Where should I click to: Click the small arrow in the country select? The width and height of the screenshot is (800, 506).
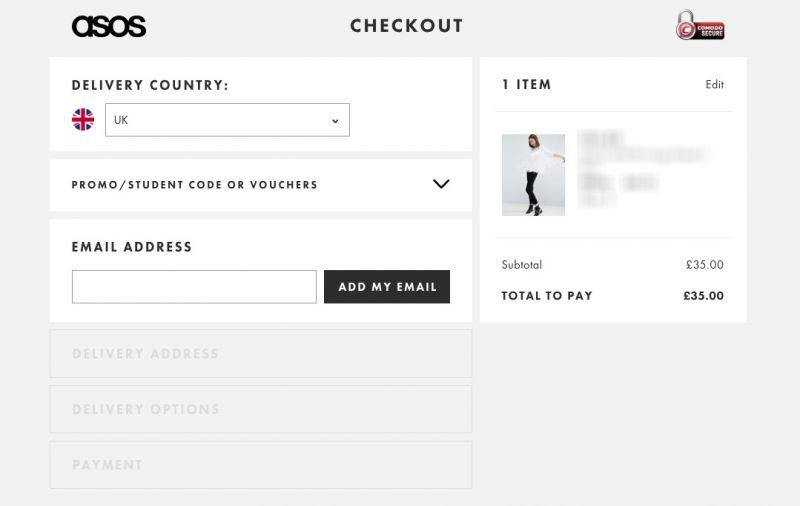click(335, 121)
